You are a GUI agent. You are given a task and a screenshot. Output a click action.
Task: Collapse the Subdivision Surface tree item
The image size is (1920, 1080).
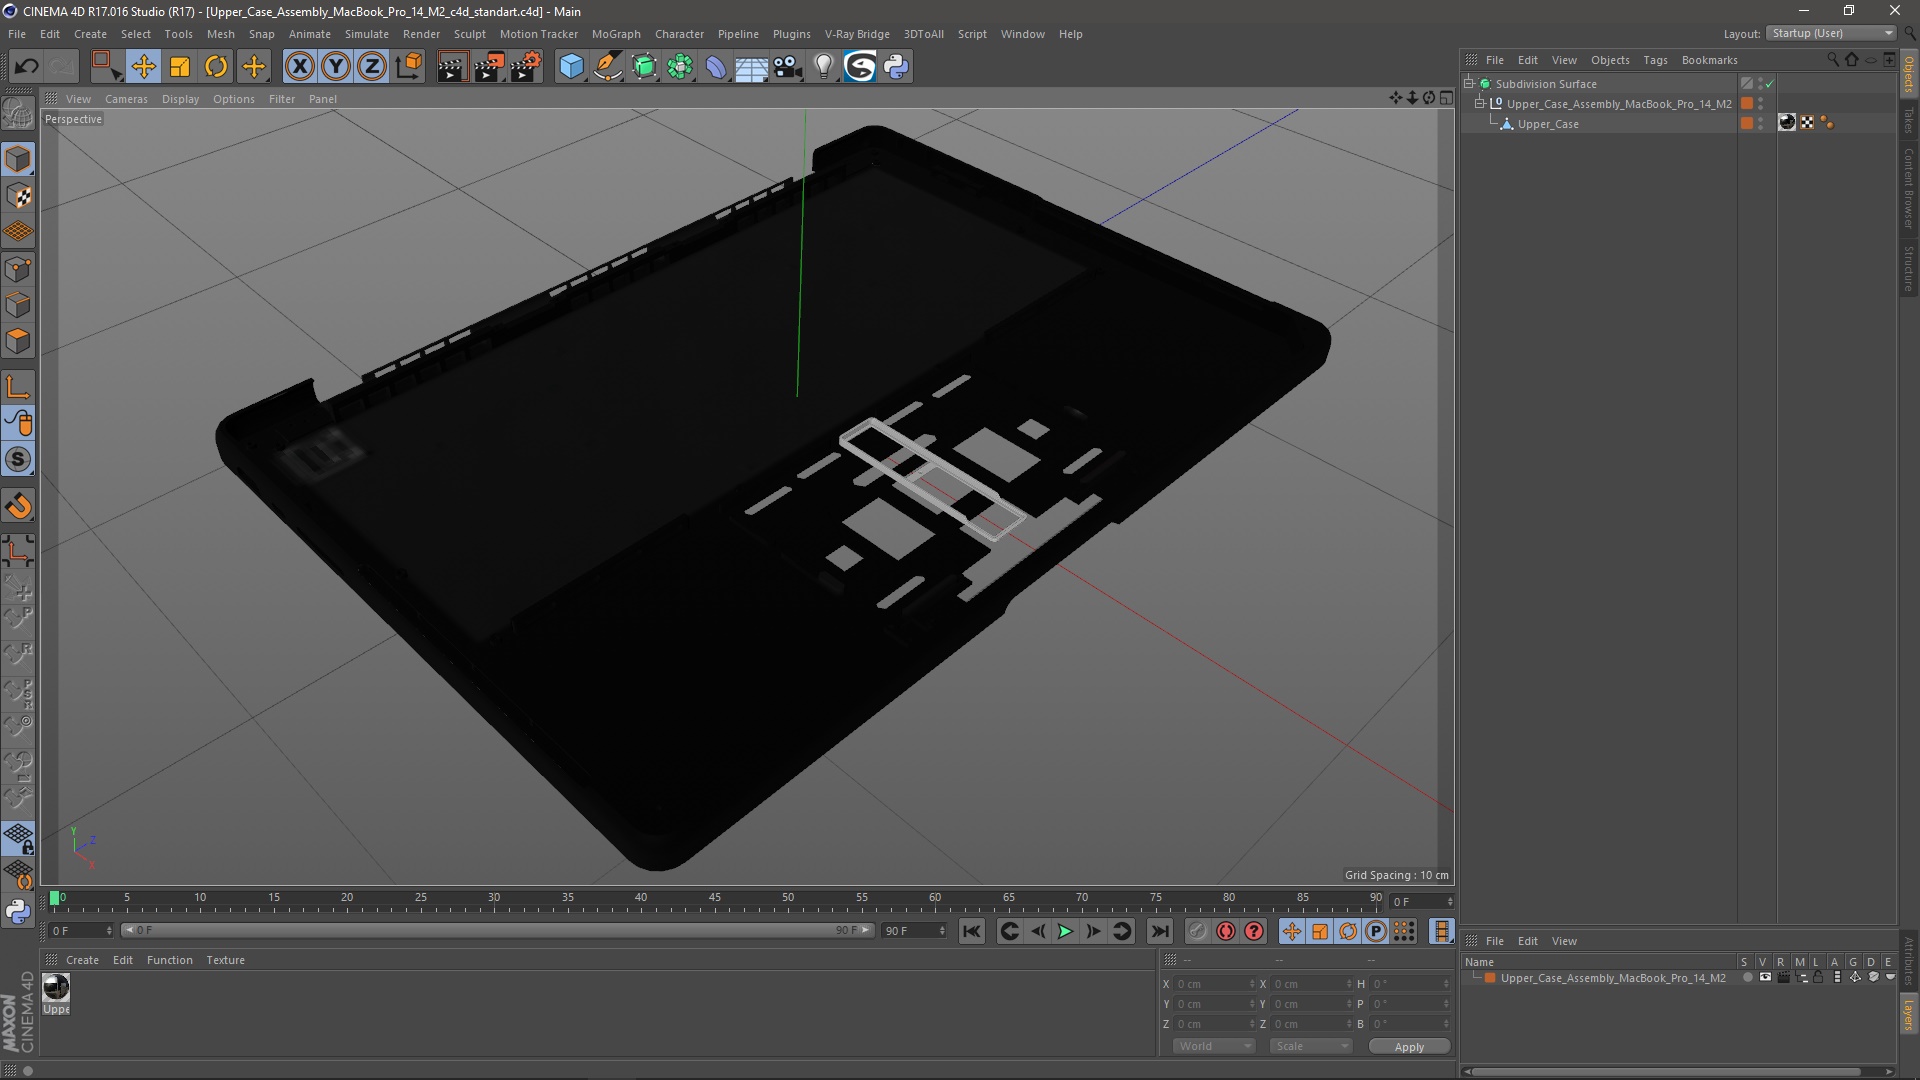pyautogui.click(x=1469, y=84)
